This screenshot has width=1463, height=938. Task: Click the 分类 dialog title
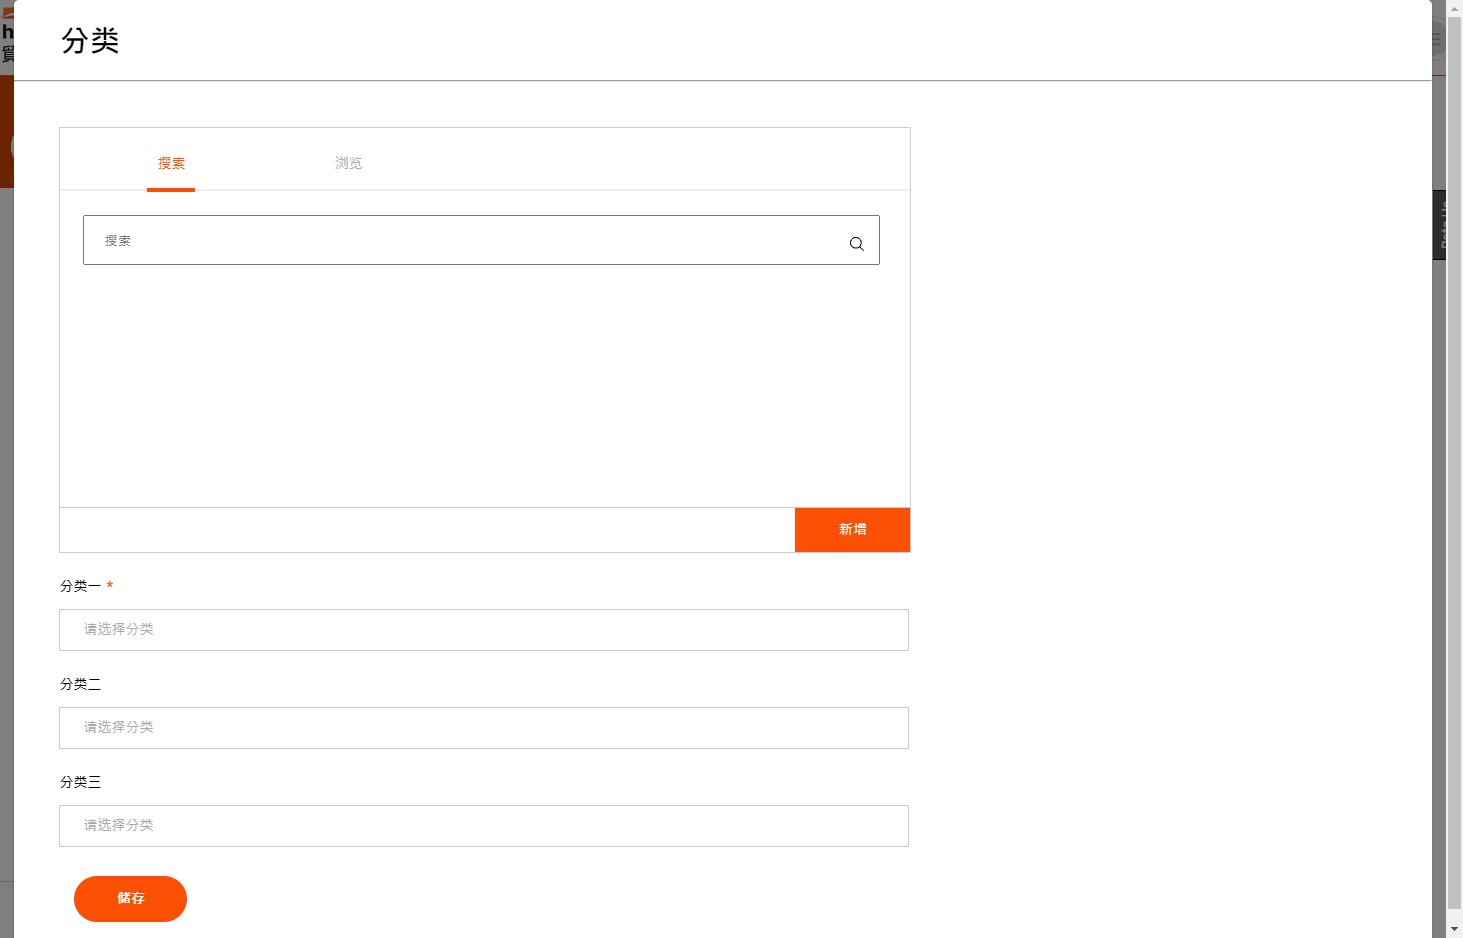[90, 40]
